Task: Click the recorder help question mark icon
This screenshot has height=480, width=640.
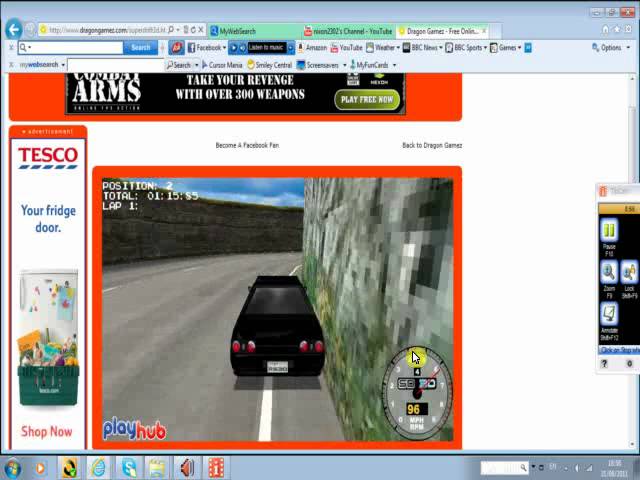Action: (604, 363)
